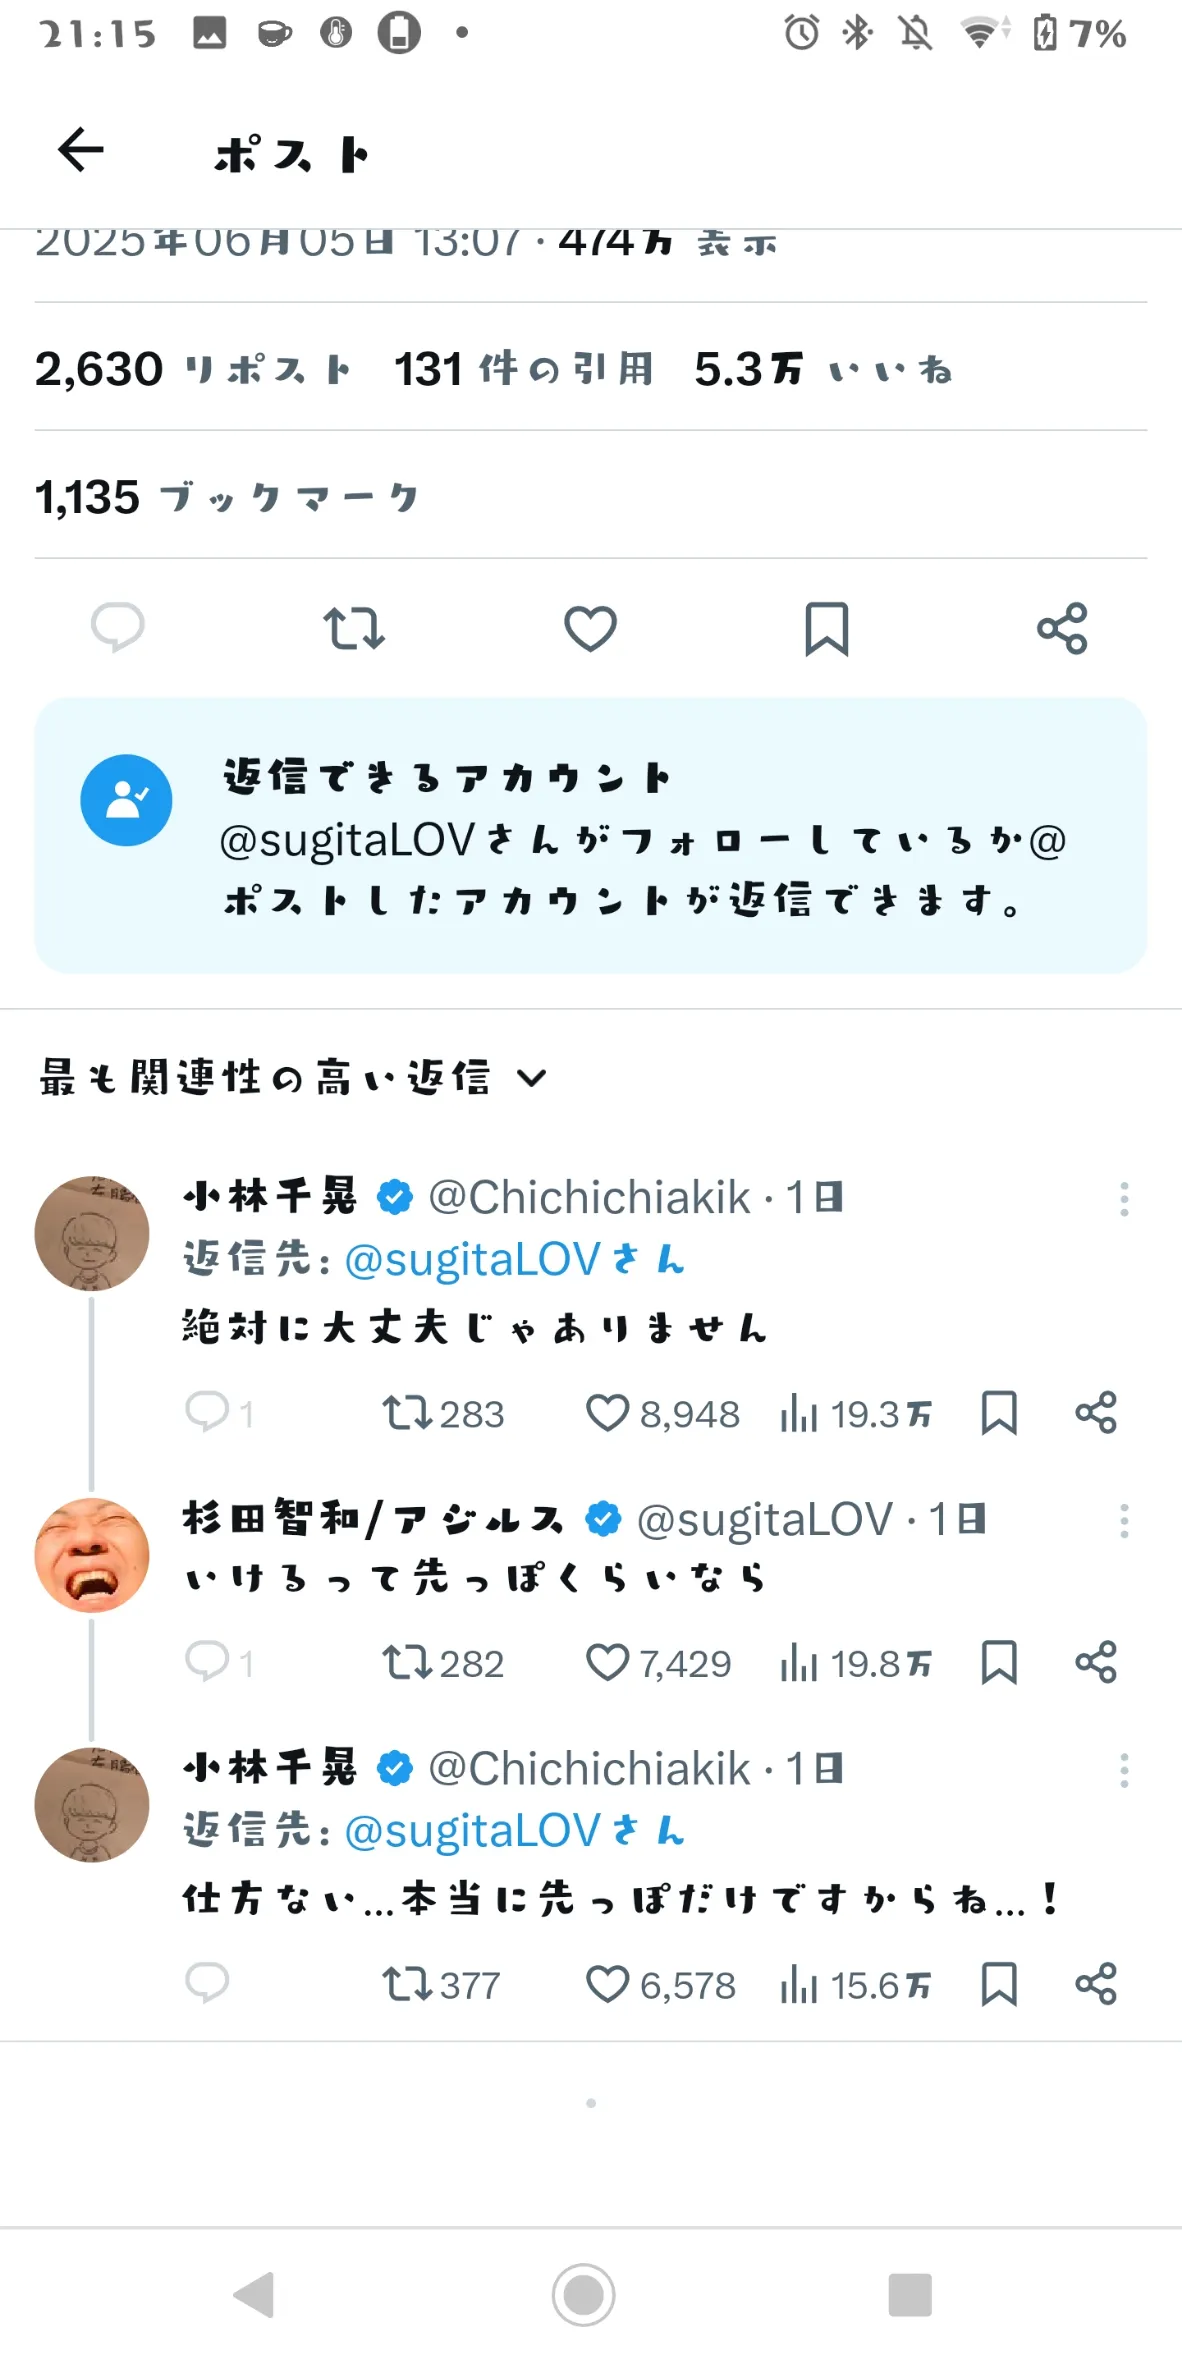Screen dimensions: 1182x2364
Task: View the 2,630 リポスト list
Action: [x=193, y=369]
